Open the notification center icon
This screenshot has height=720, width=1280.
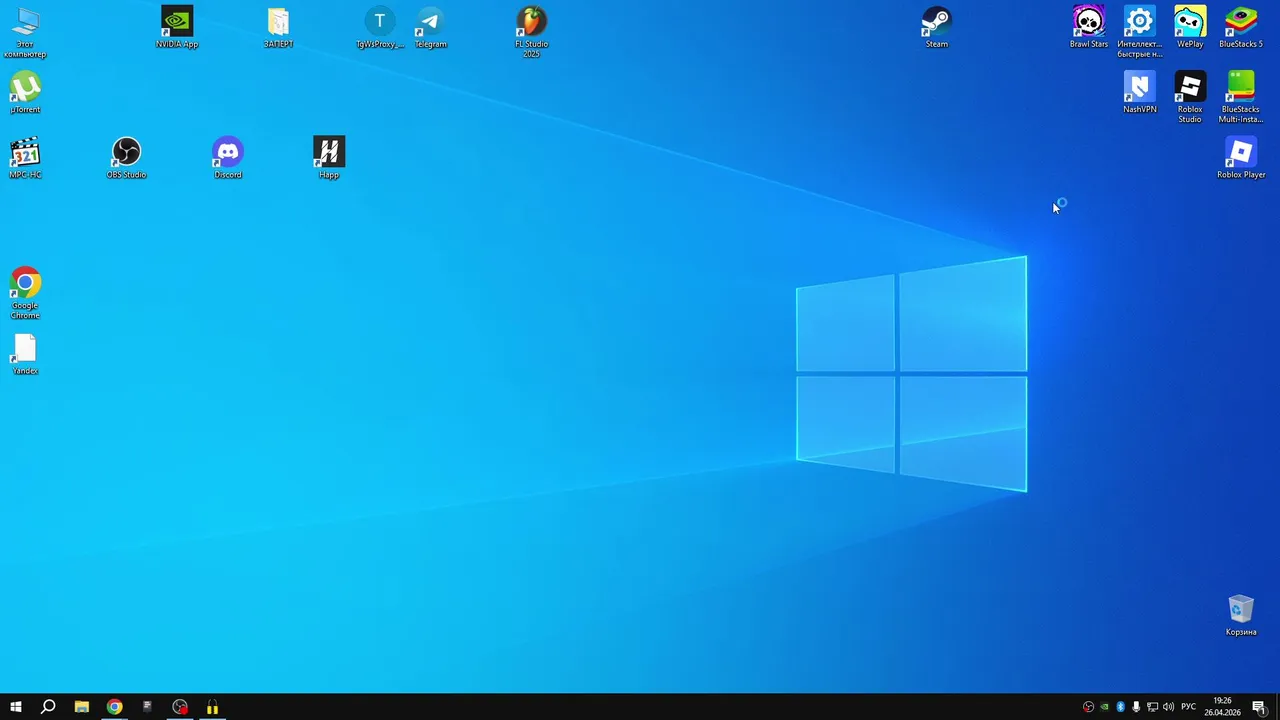(1259, 707)
